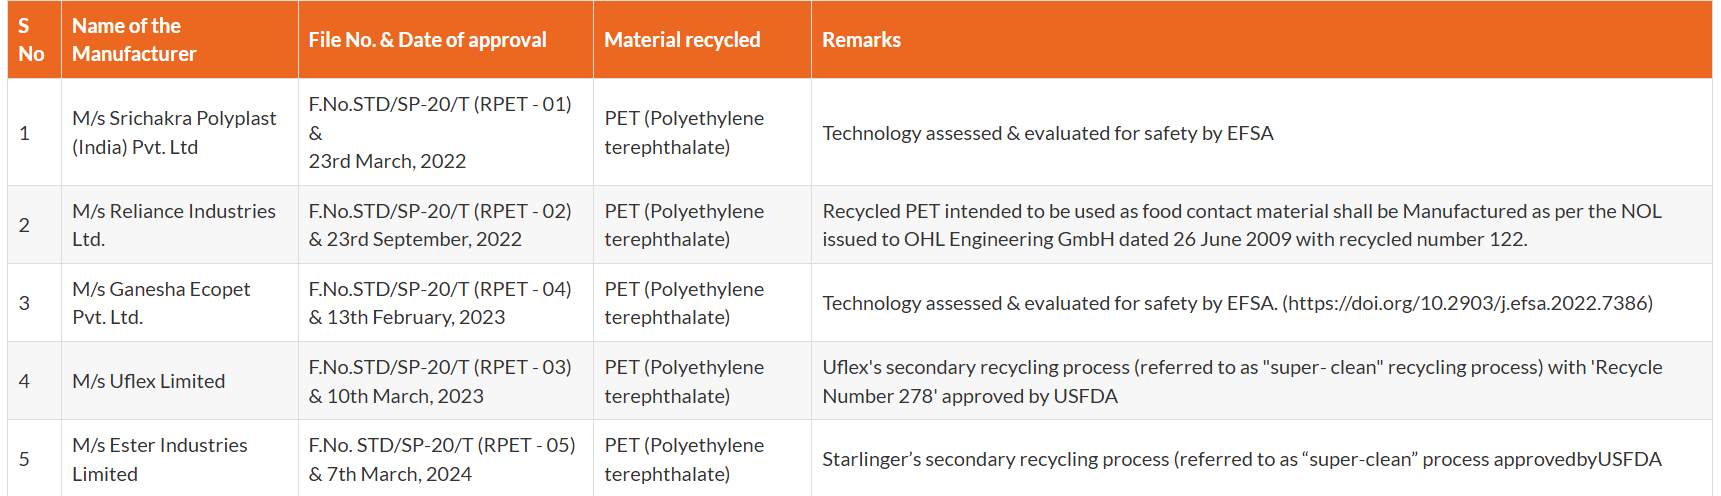The image size is (1721, 496).
Task: Click the "Material recycled" column header
Action: 682,40
